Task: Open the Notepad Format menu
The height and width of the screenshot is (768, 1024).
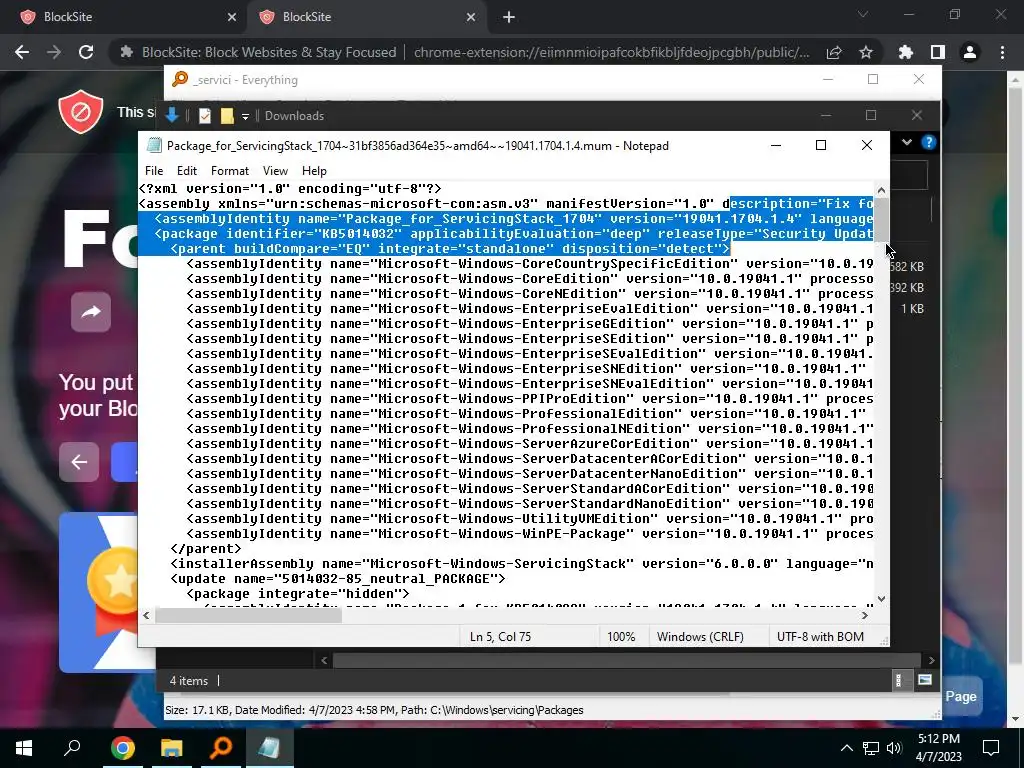Action: (230, 170)
